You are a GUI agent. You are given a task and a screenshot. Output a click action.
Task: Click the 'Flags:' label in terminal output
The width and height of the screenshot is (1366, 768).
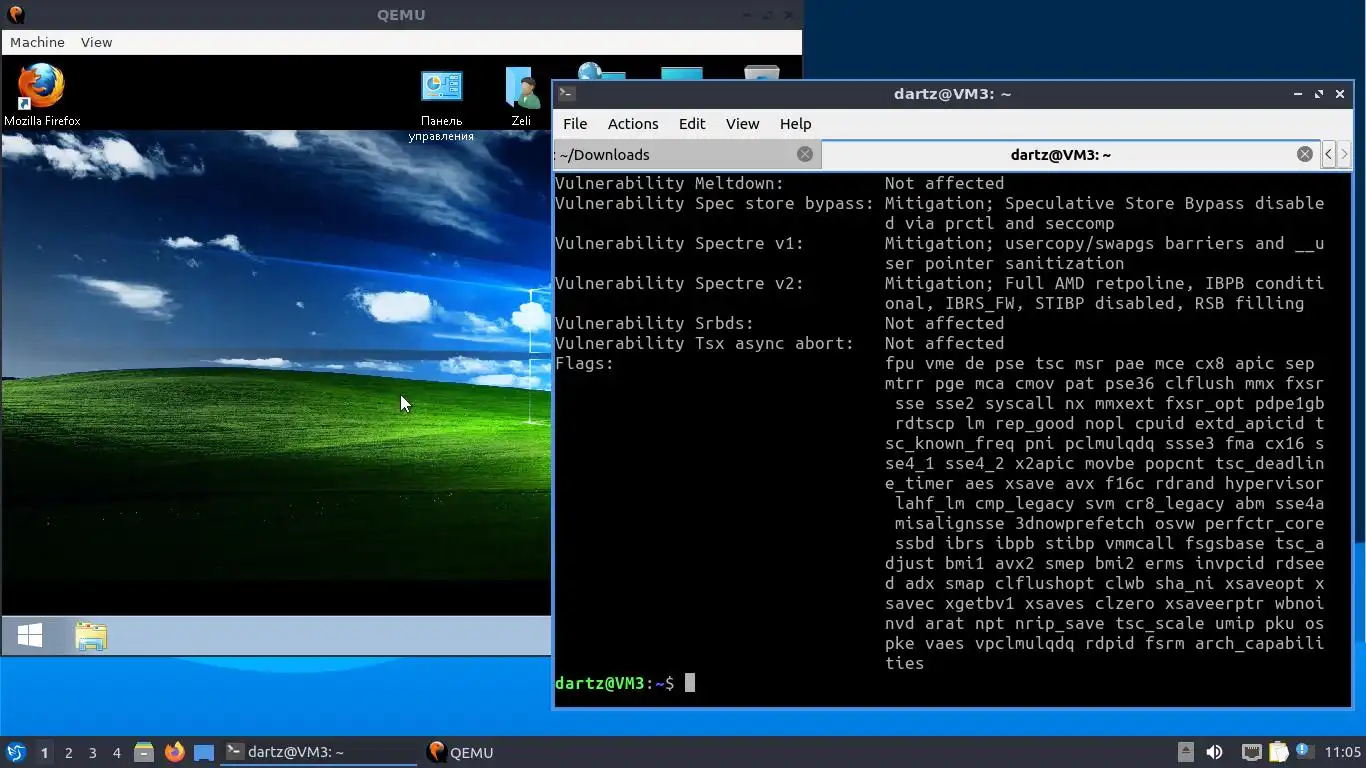click(x=584, y=363)
